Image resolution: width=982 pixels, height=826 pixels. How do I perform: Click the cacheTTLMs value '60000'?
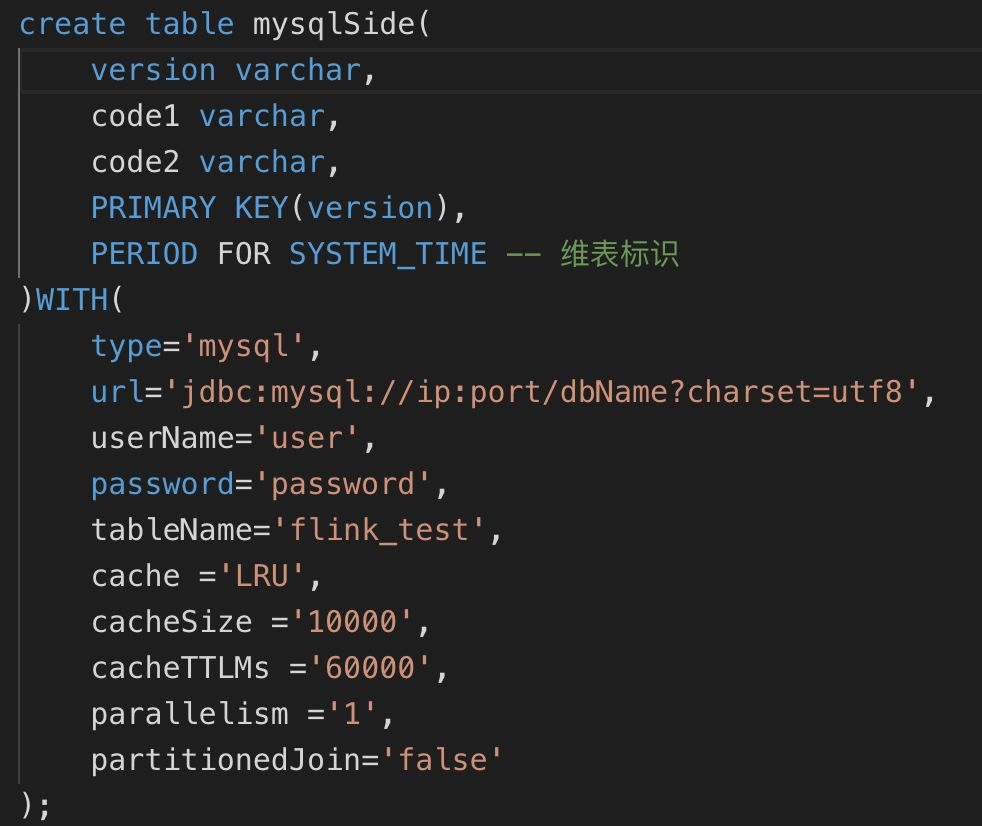[x=370, y=668]
